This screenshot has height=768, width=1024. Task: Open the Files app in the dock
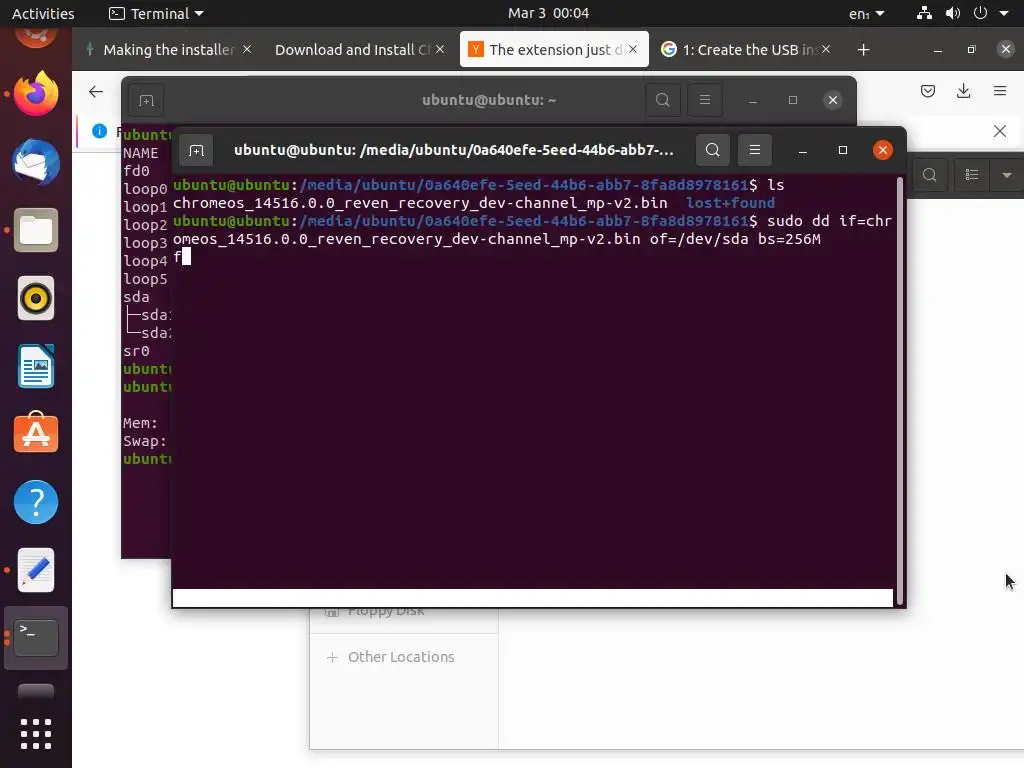pos(36,230)
